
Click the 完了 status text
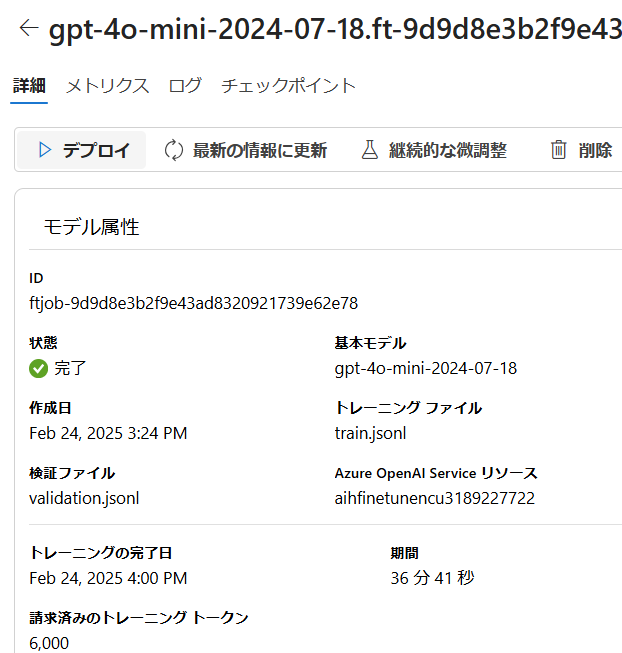click(x=70, y=368)
